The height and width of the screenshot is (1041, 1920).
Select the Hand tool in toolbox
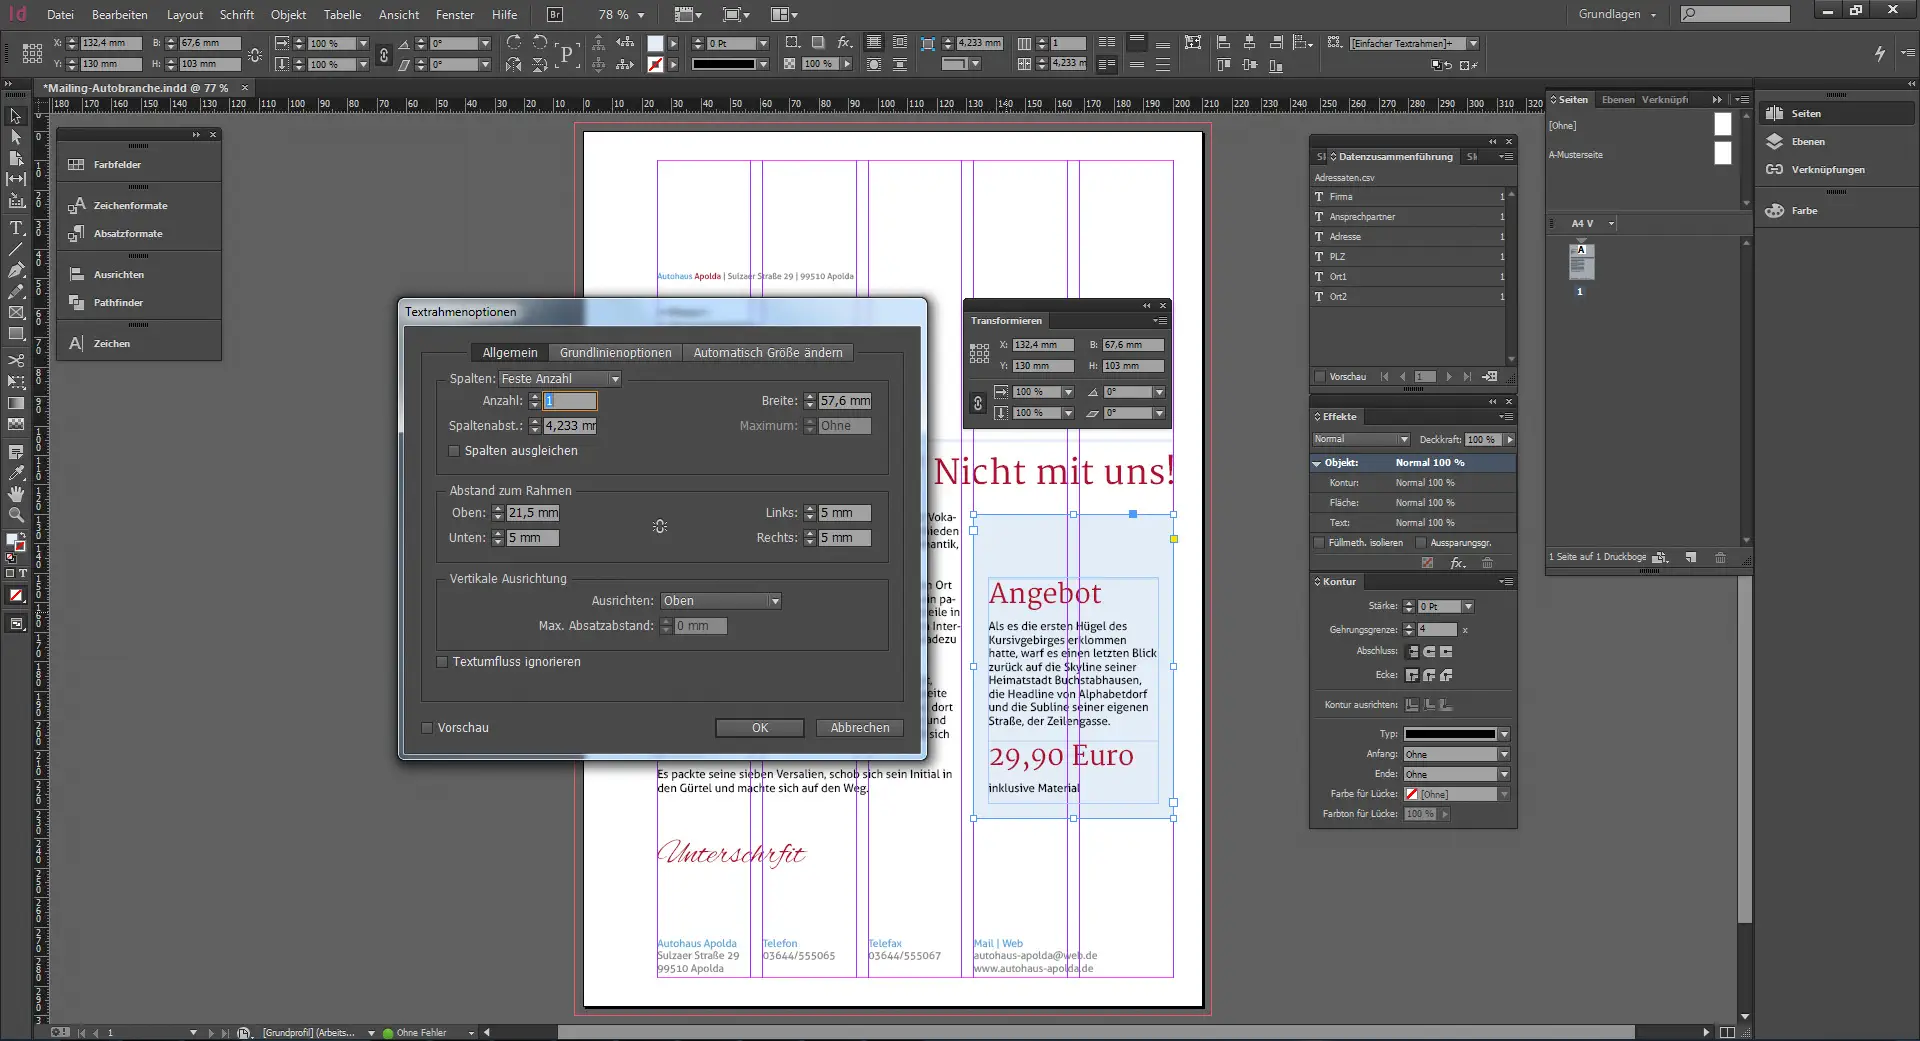coord(16,494)
